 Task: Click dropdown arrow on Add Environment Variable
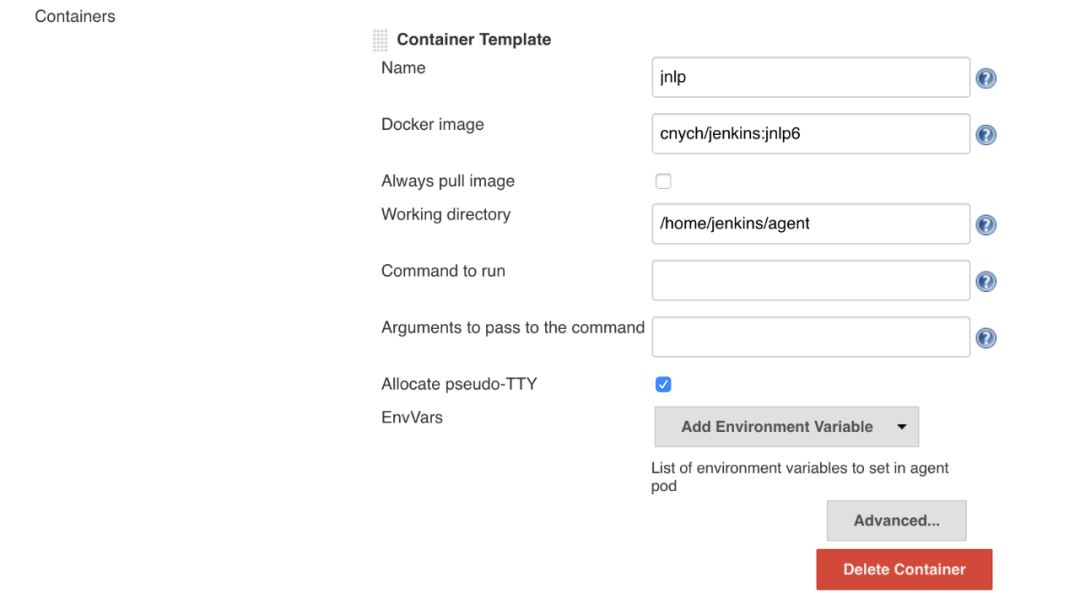901,427
